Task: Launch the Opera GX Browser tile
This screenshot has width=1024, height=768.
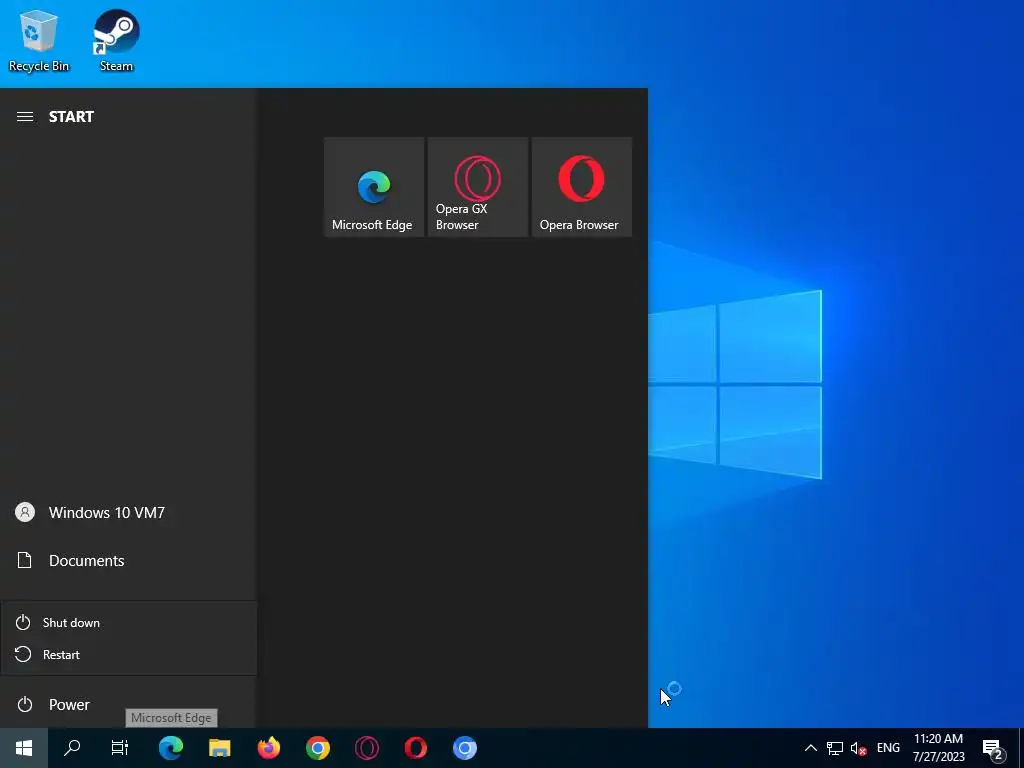Action: pyautogui.click(x=477, y=187)
